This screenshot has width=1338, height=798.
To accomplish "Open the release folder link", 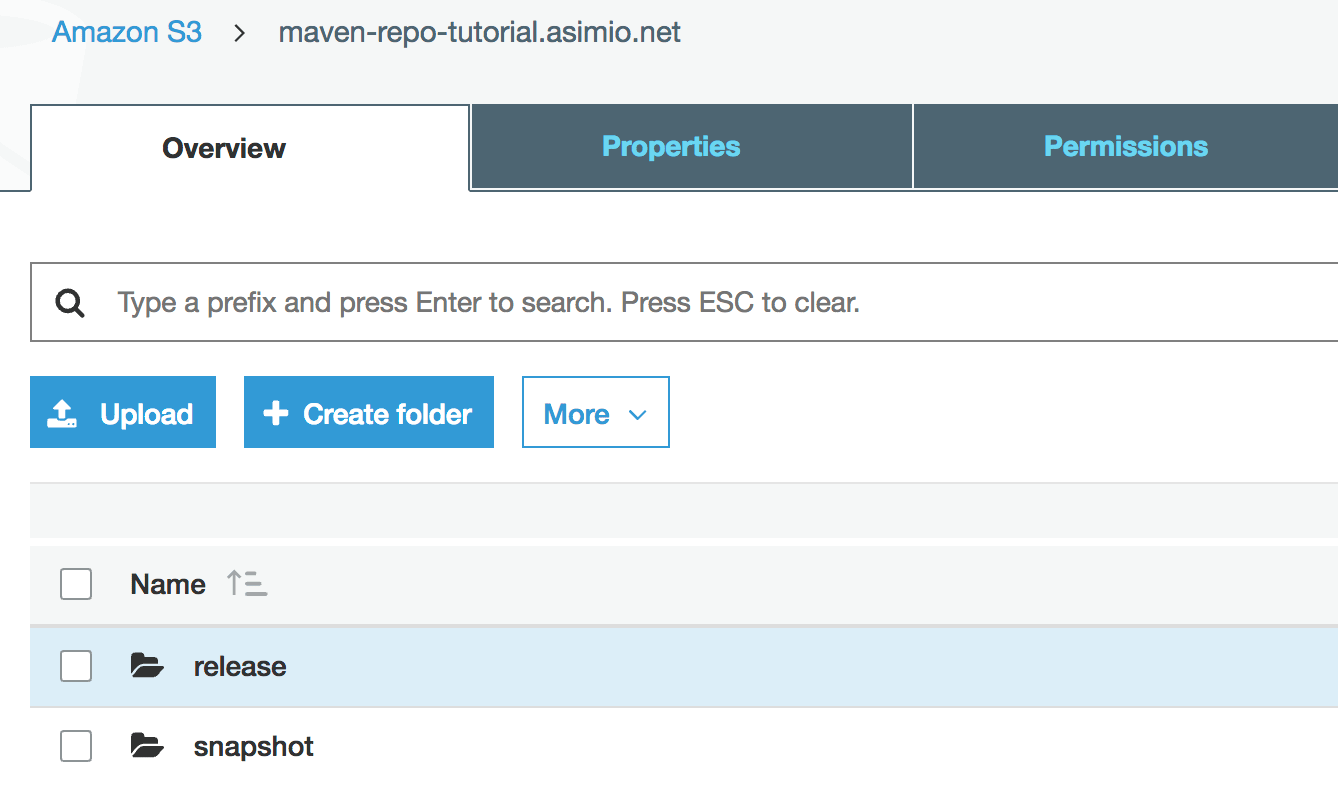I will coord(240,667).
